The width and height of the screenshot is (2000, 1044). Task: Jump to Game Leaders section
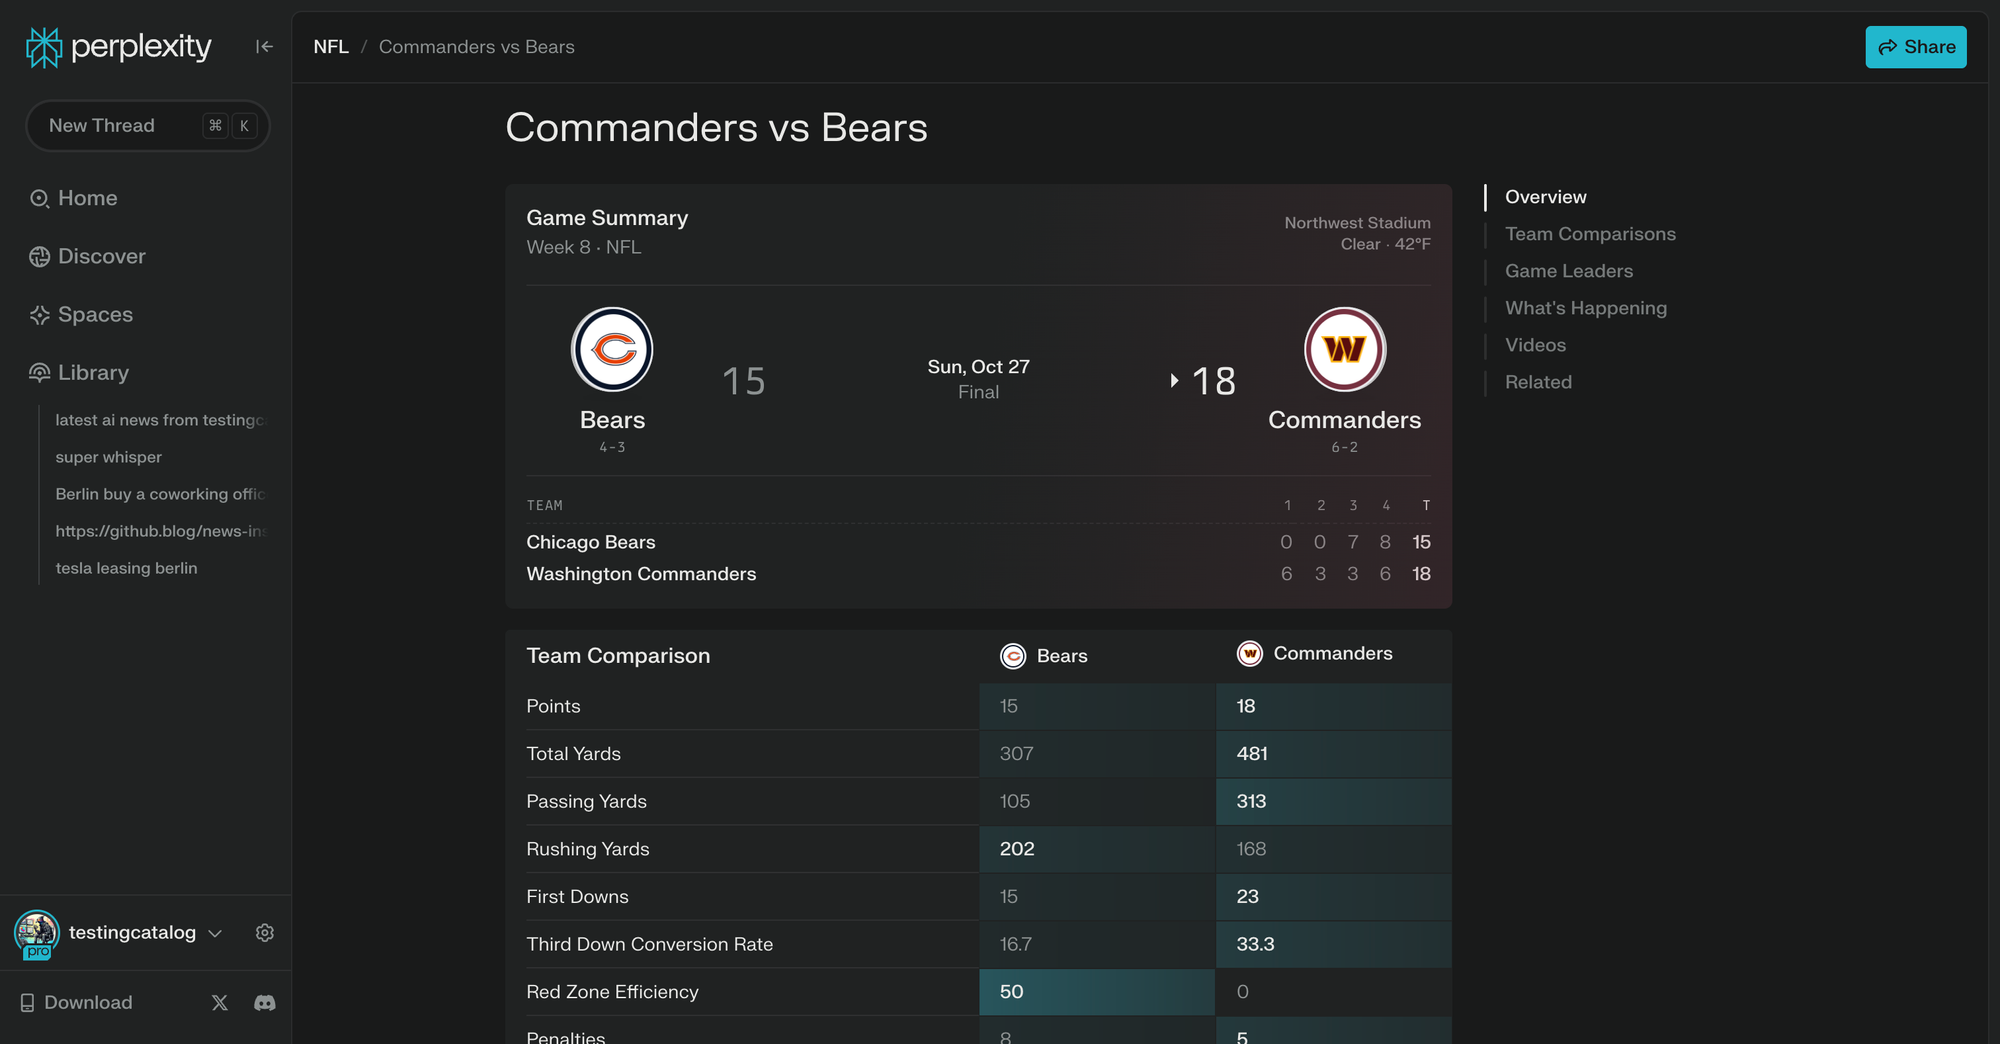pos(1568,271)
